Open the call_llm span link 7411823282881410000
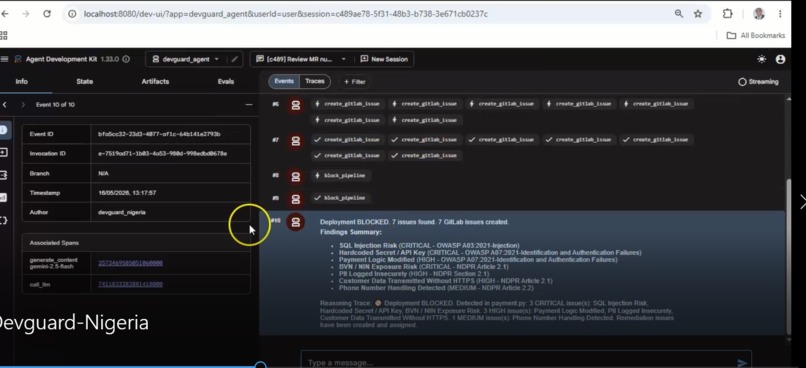The width and height of the screenshot is (806, 368). tap(130, 284)
